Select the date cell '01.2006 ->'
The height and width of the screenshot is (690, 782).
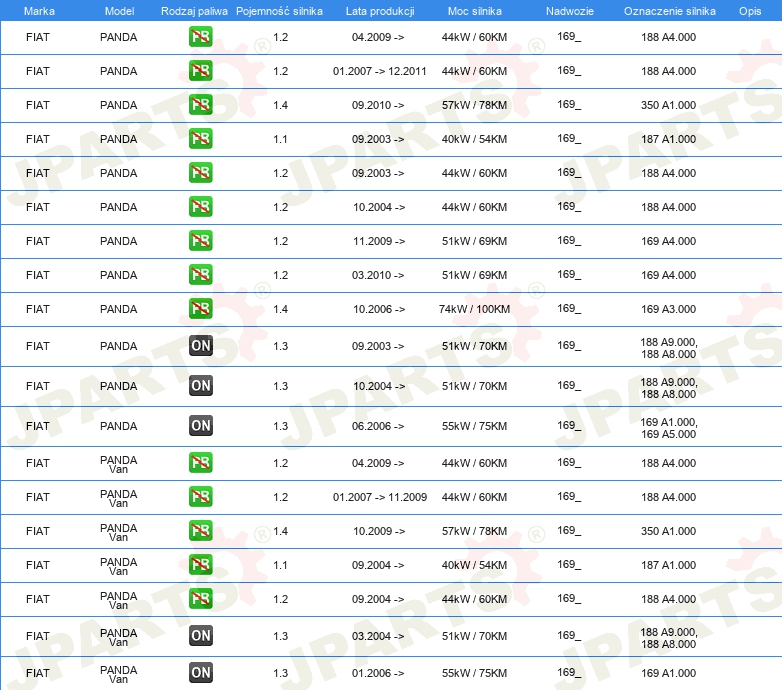click(378, 673)
